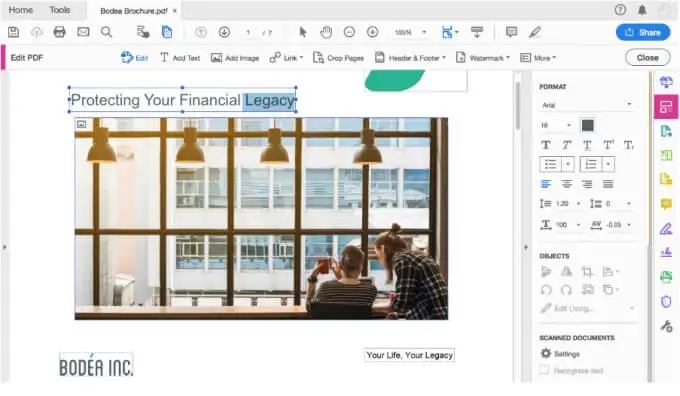This screenshot has width=680, height=396.
Task: Select the highlighter pen tool
Action: click(x=535, y=32)
